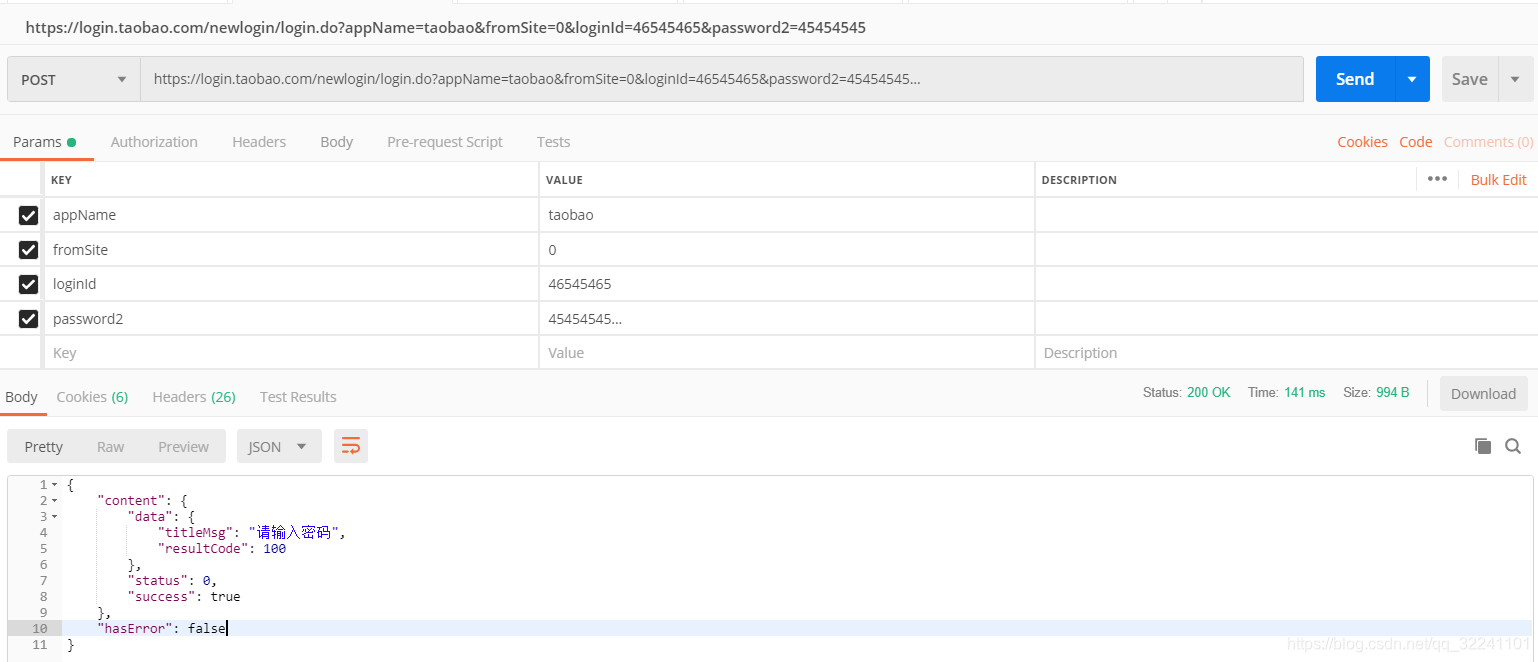Click the empty Value input field
The height and width of the screenshot is (662, 1538).
coord(787,353)
